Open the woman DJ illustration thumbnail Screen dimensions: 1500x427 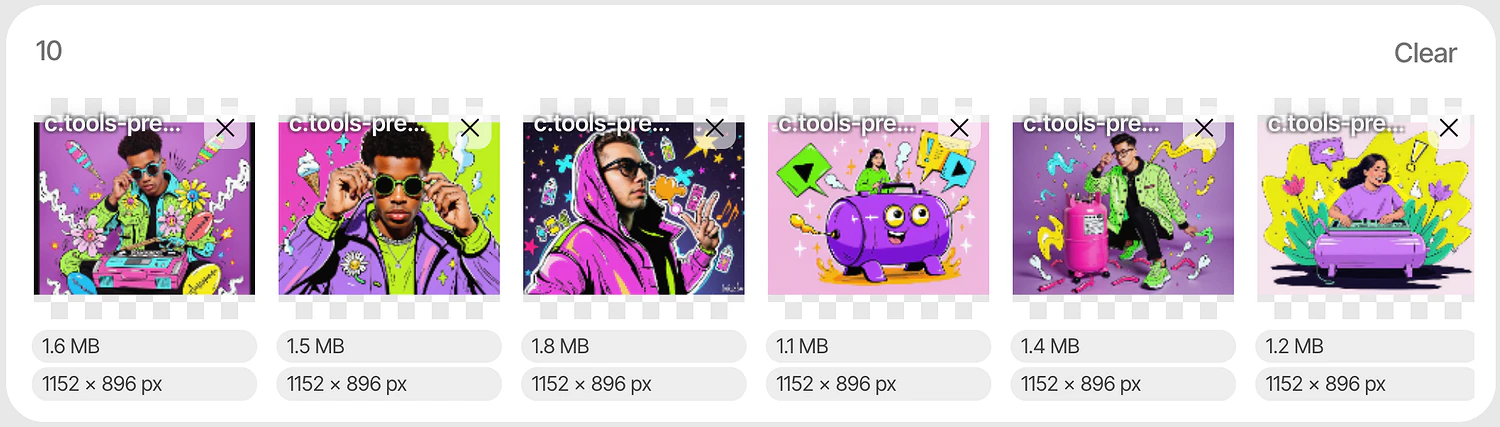tap(1366, 208)
